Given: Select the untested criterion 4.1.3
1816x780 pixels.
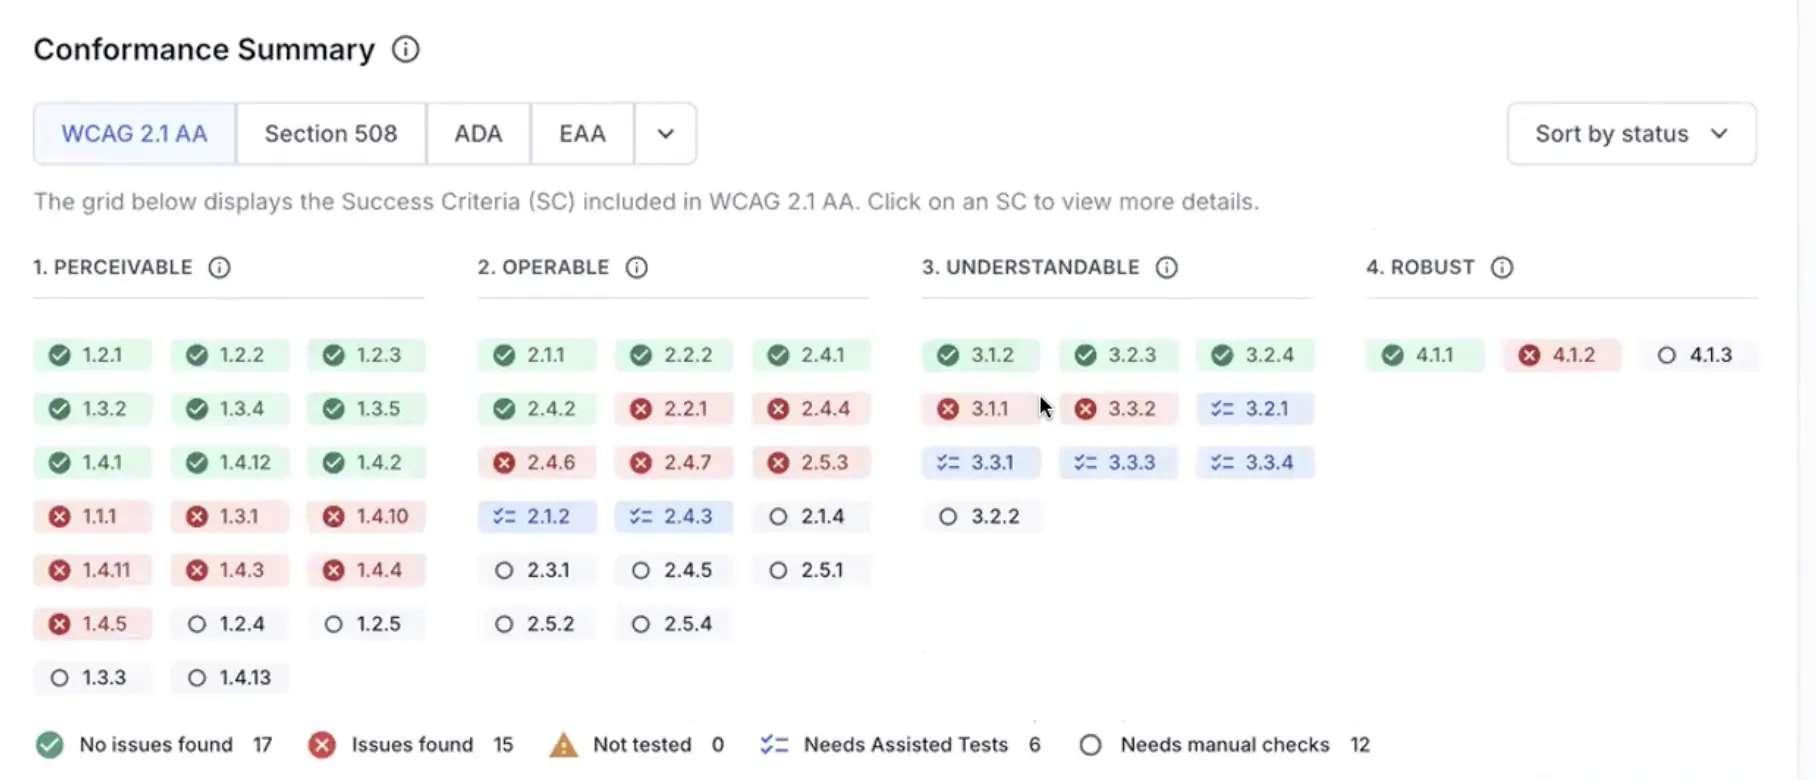Looking at the screenshot, I should click(1698, 355).
